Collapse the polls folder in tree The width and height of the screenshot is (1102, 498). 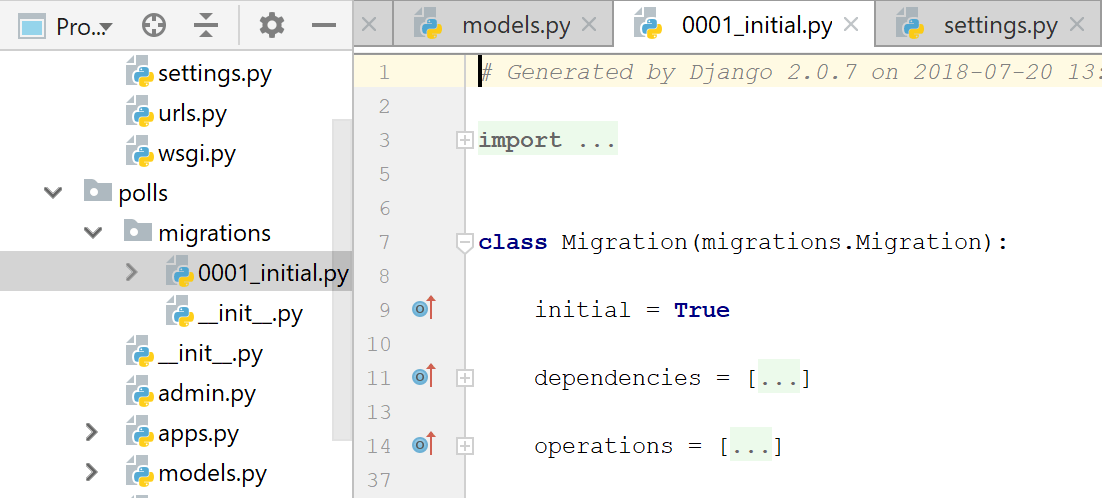54,193
